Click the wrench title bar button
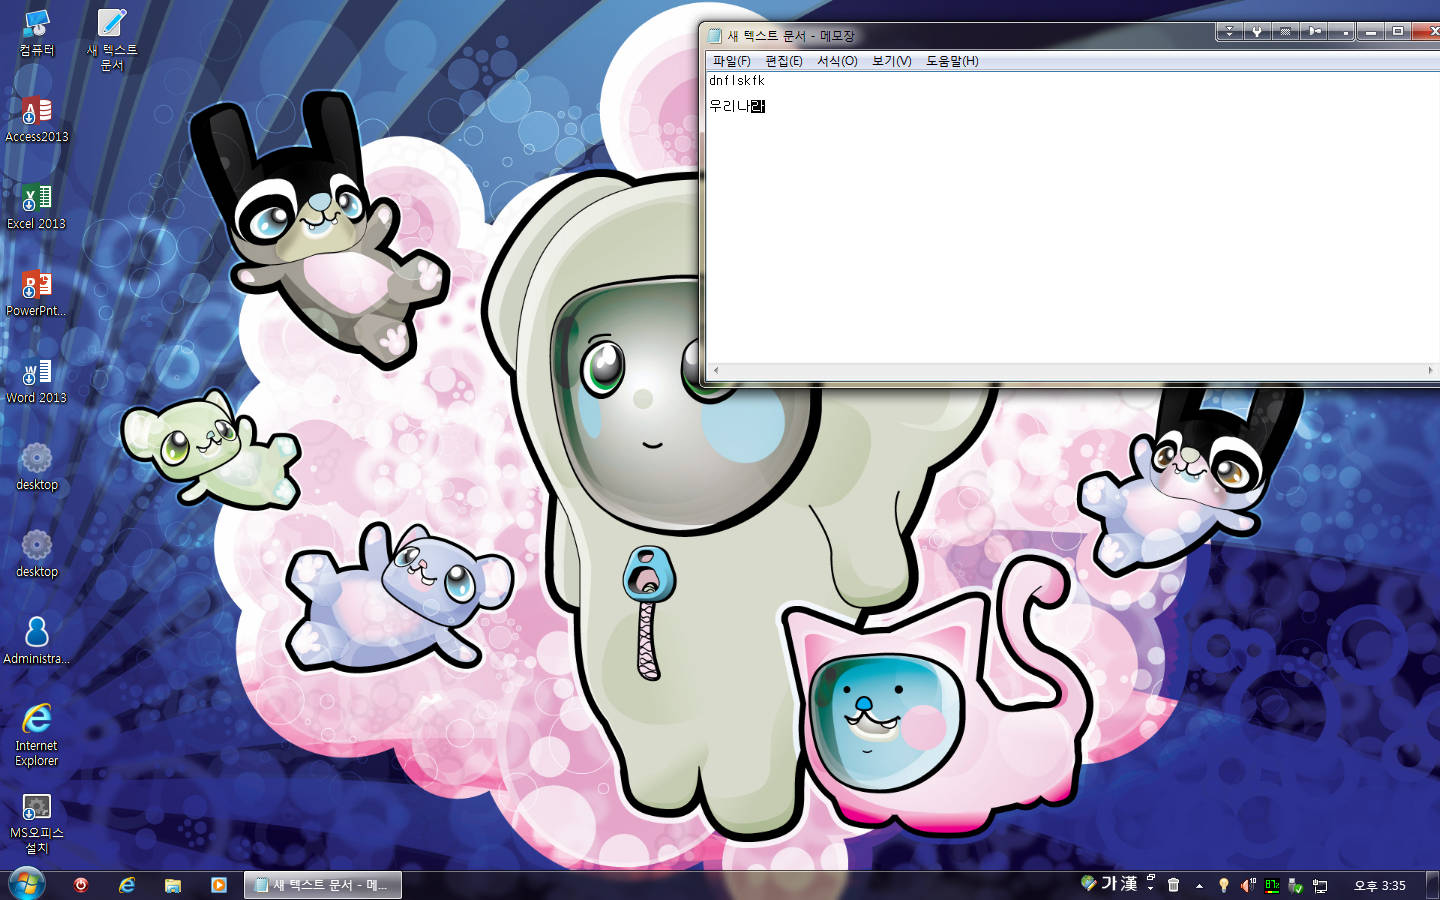 coord(1257,32)
